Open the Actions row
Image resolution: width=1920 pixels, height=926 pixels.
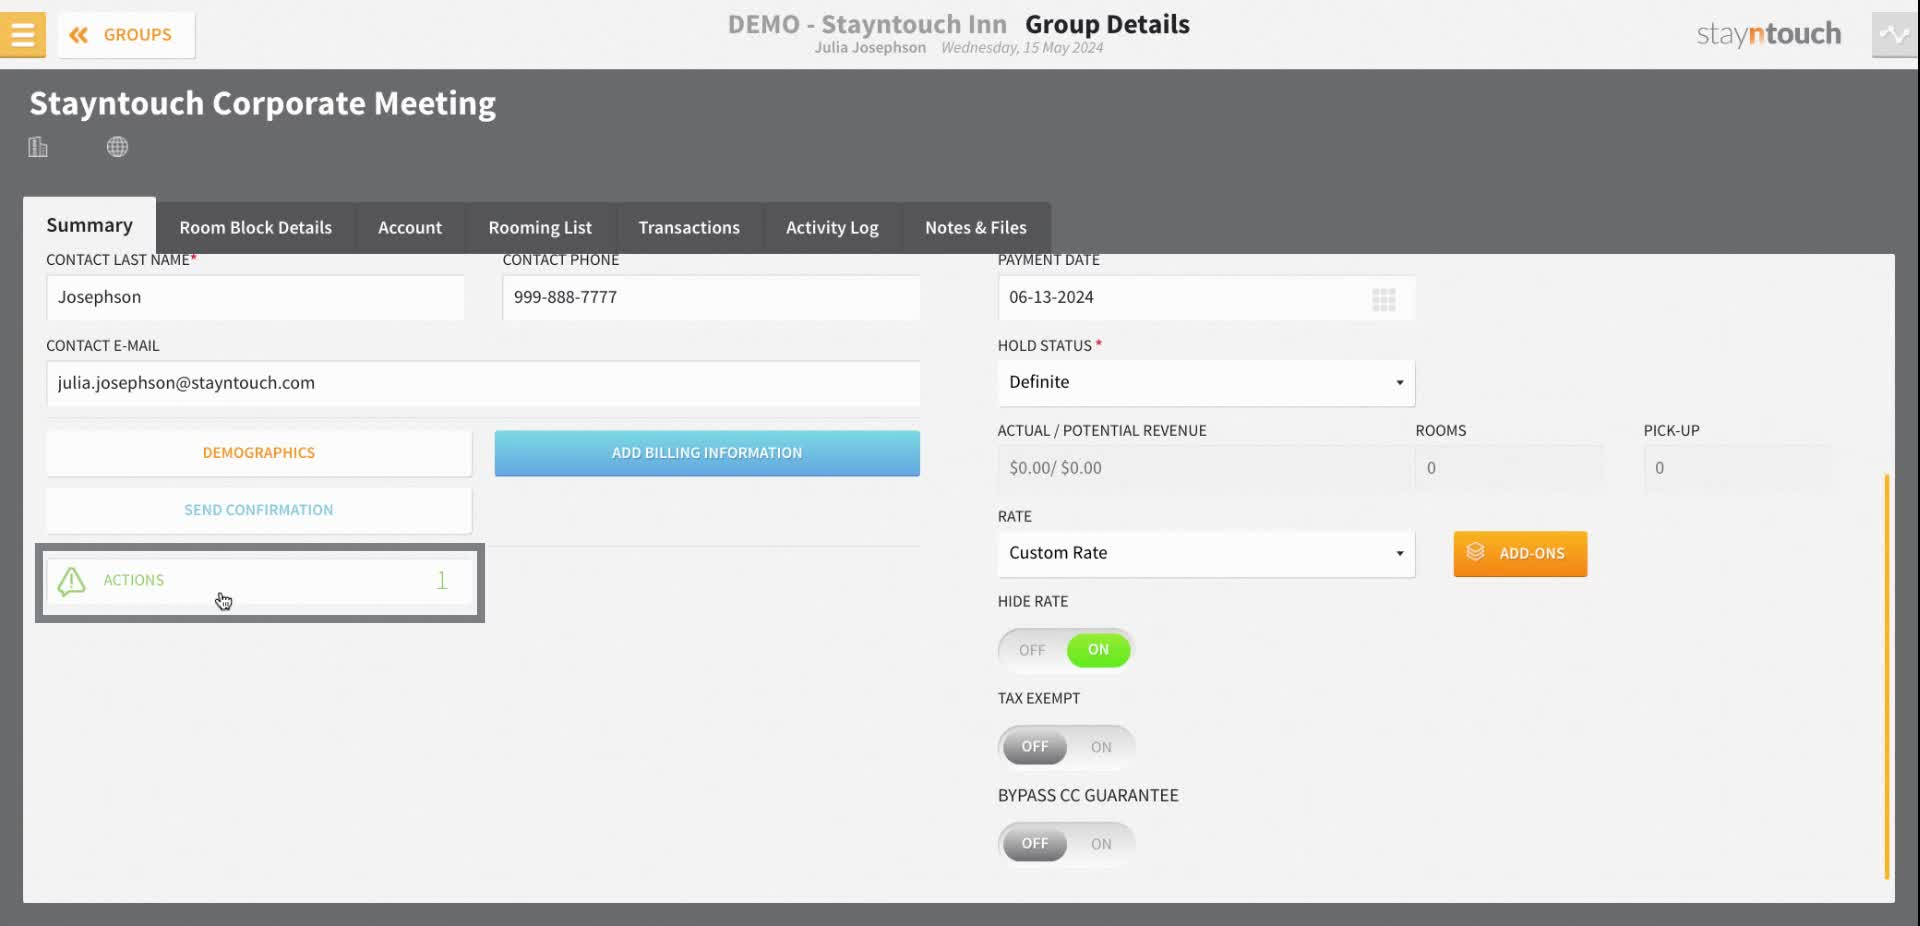pos(260,581)
